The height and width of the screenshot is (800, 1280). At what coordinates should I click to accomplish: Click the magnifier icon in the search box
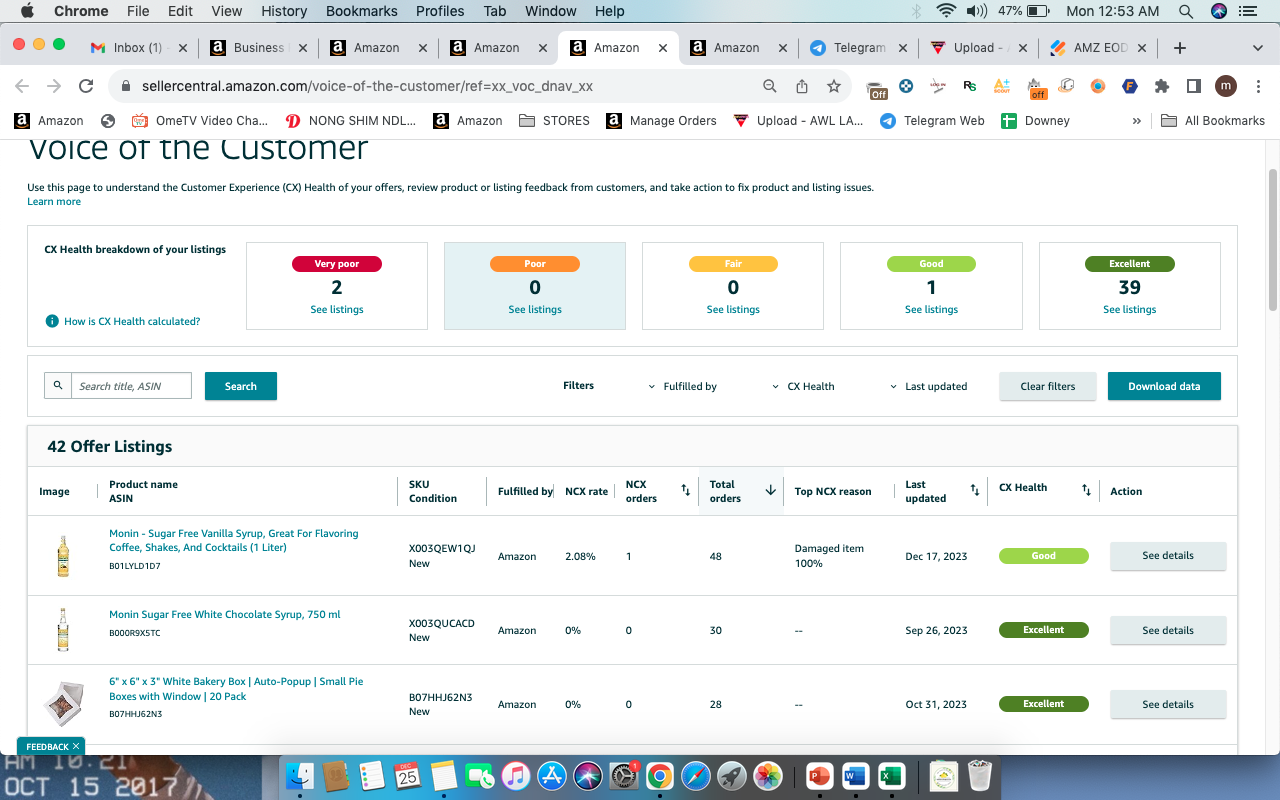58,386
